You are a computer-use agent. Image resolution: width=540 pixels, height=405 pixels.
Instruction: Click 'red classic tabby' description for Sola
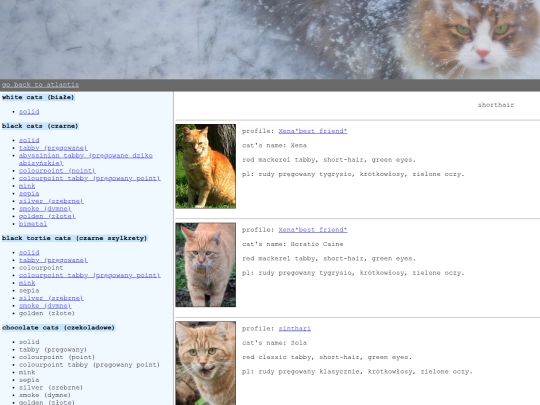tap(327, 357)
